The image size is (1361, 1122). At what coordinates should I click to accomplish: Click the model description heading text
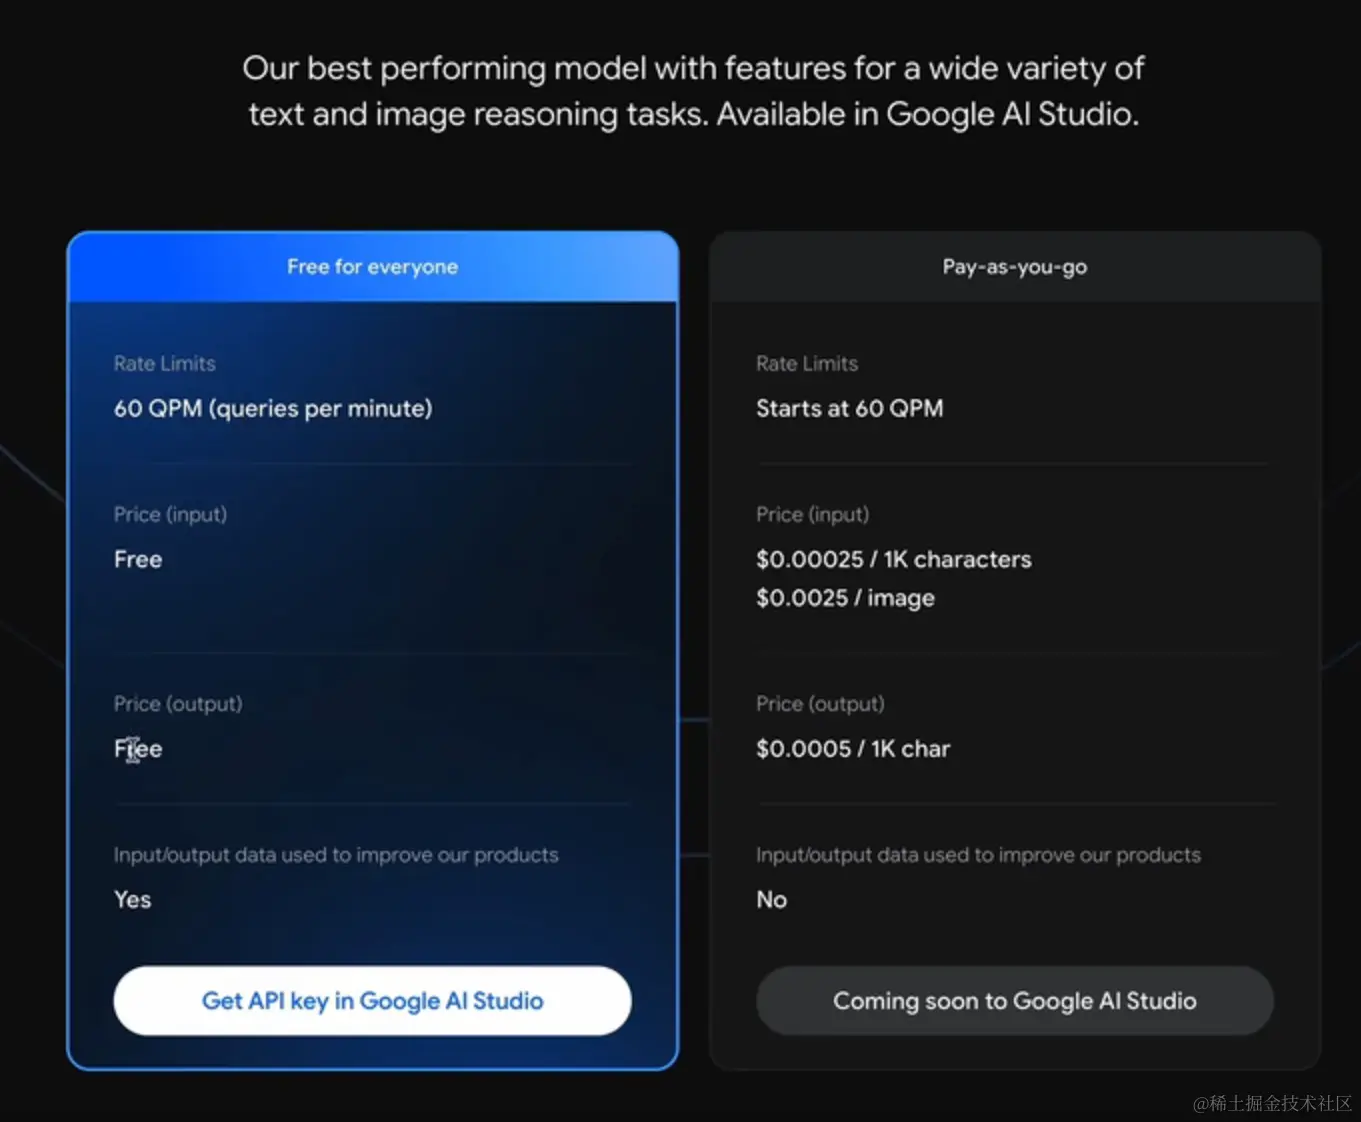pos(693,91)
